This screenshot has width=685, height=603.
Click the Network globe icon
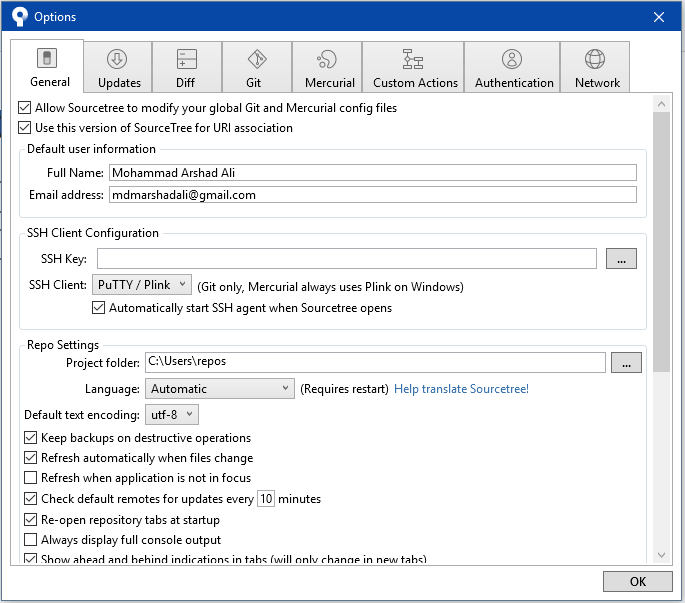595,59
